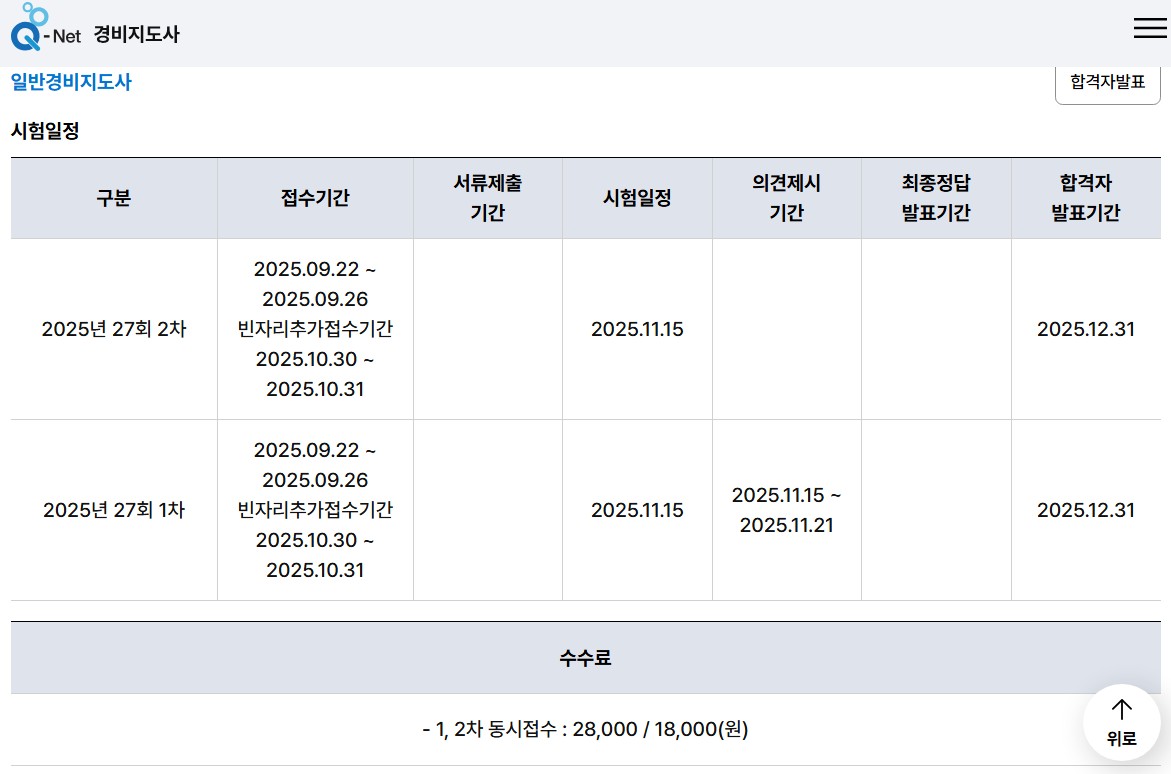Select the 2025년 27회 1차 row label

tap(113, 510)
